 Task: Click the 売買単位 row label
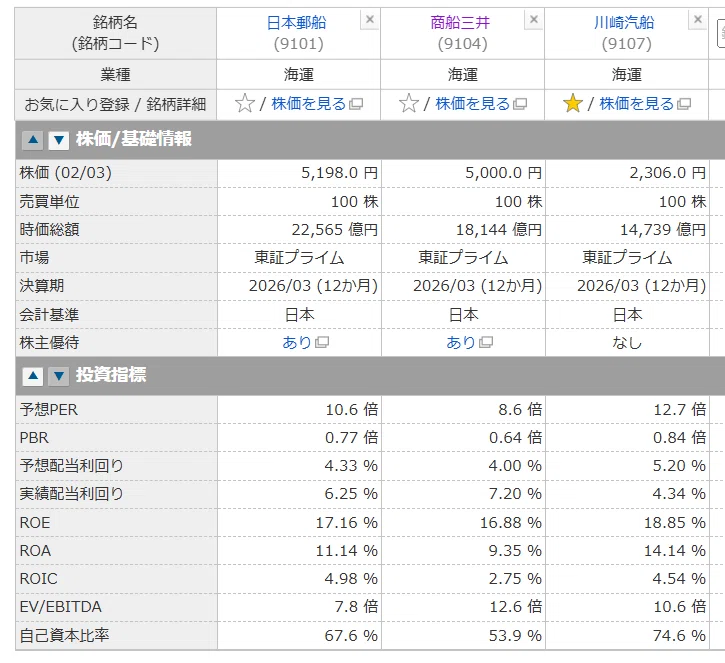(49, 202)
